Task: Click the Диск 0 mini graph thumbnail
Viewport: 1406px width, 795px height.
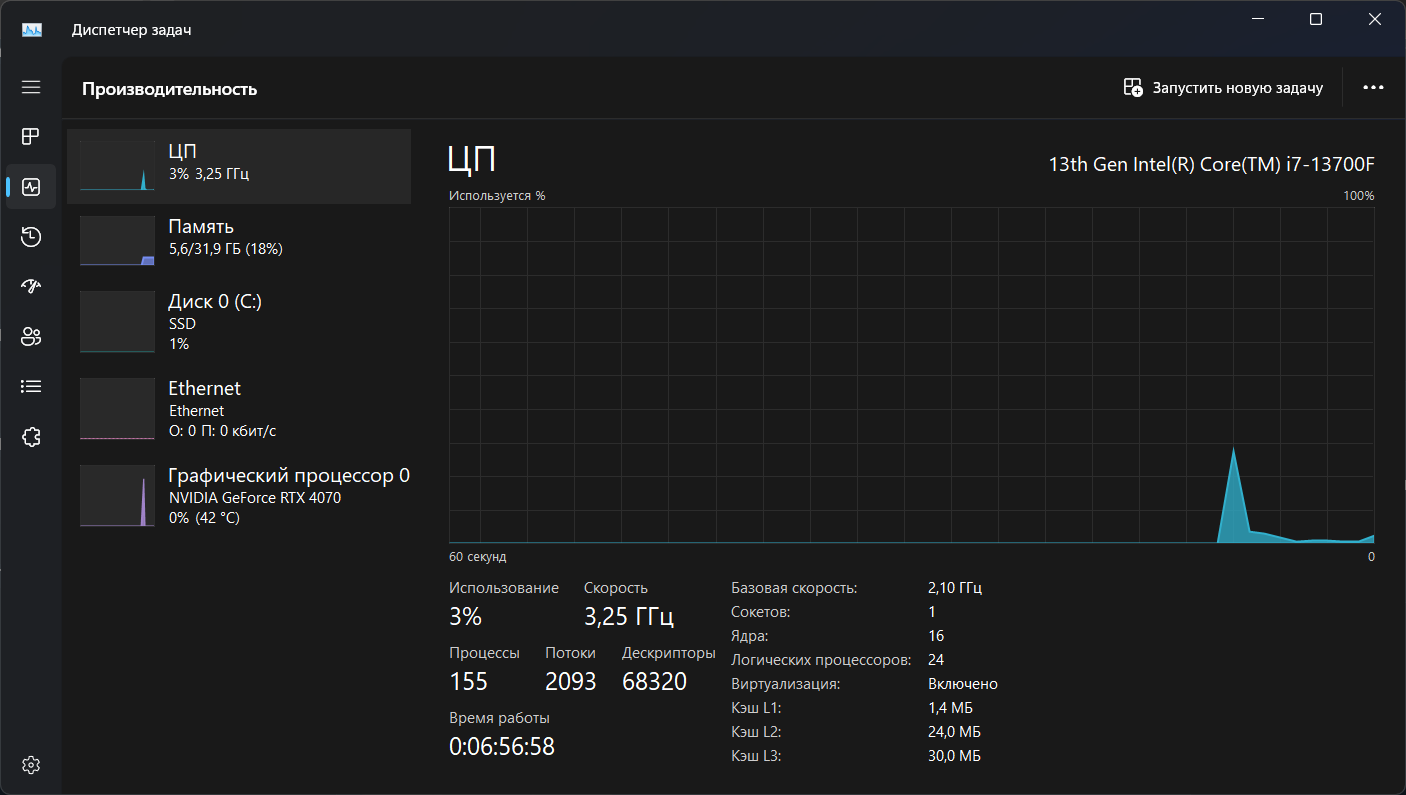Action: click(x=117, y=322)
